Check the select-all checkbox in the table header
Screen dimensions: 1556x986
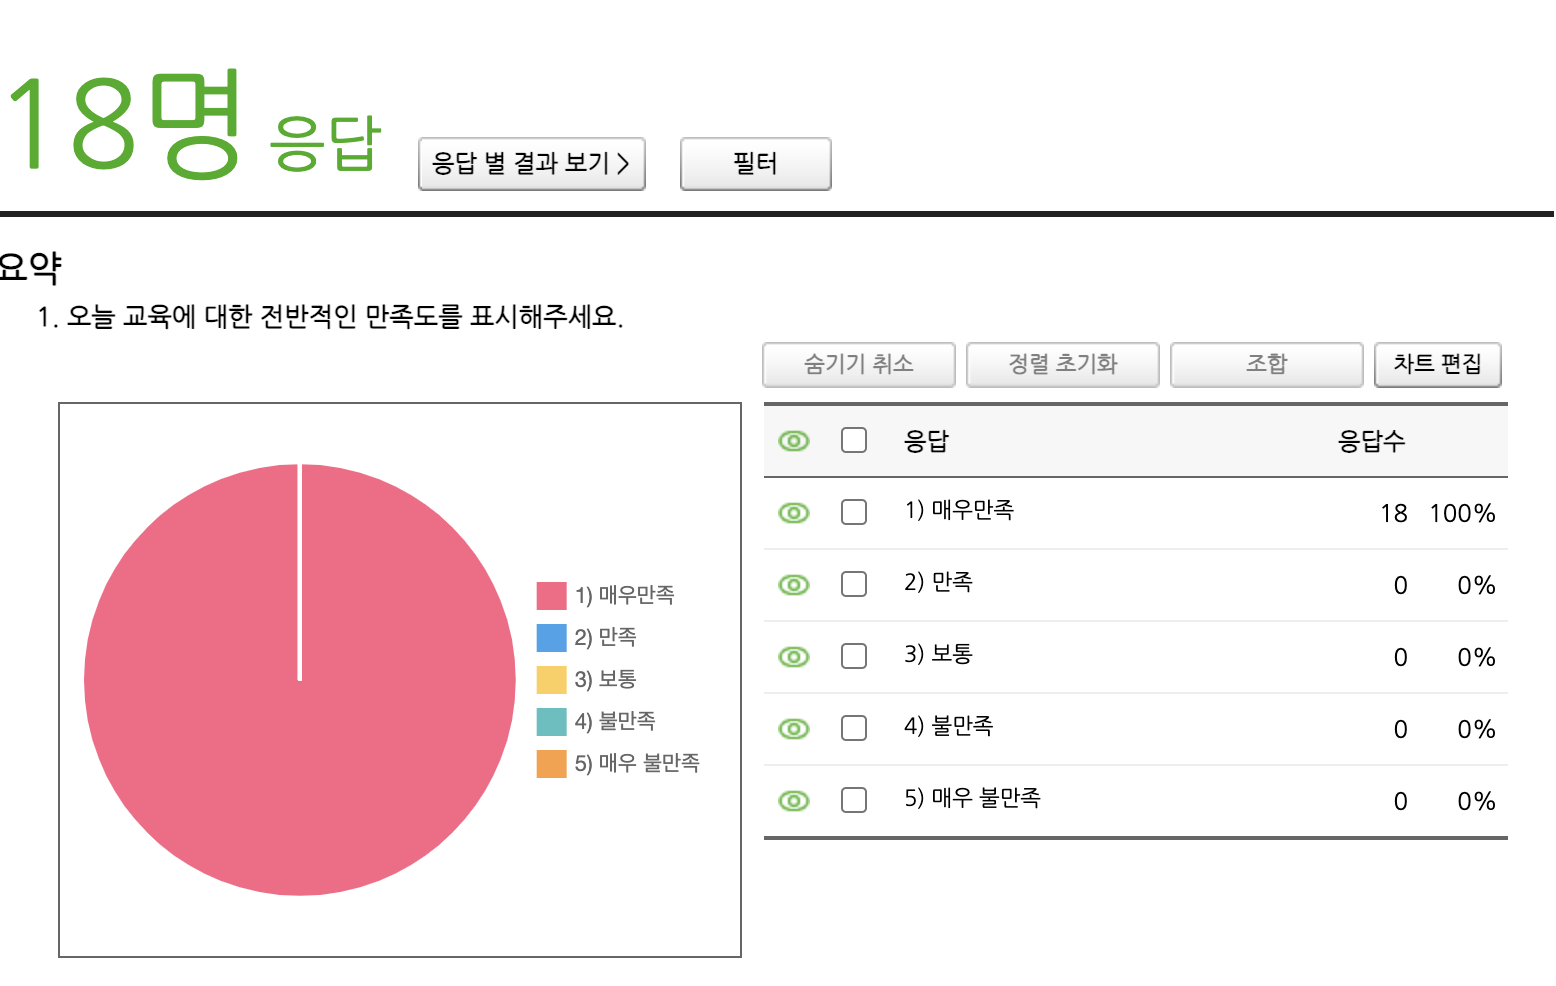point(854,440)
